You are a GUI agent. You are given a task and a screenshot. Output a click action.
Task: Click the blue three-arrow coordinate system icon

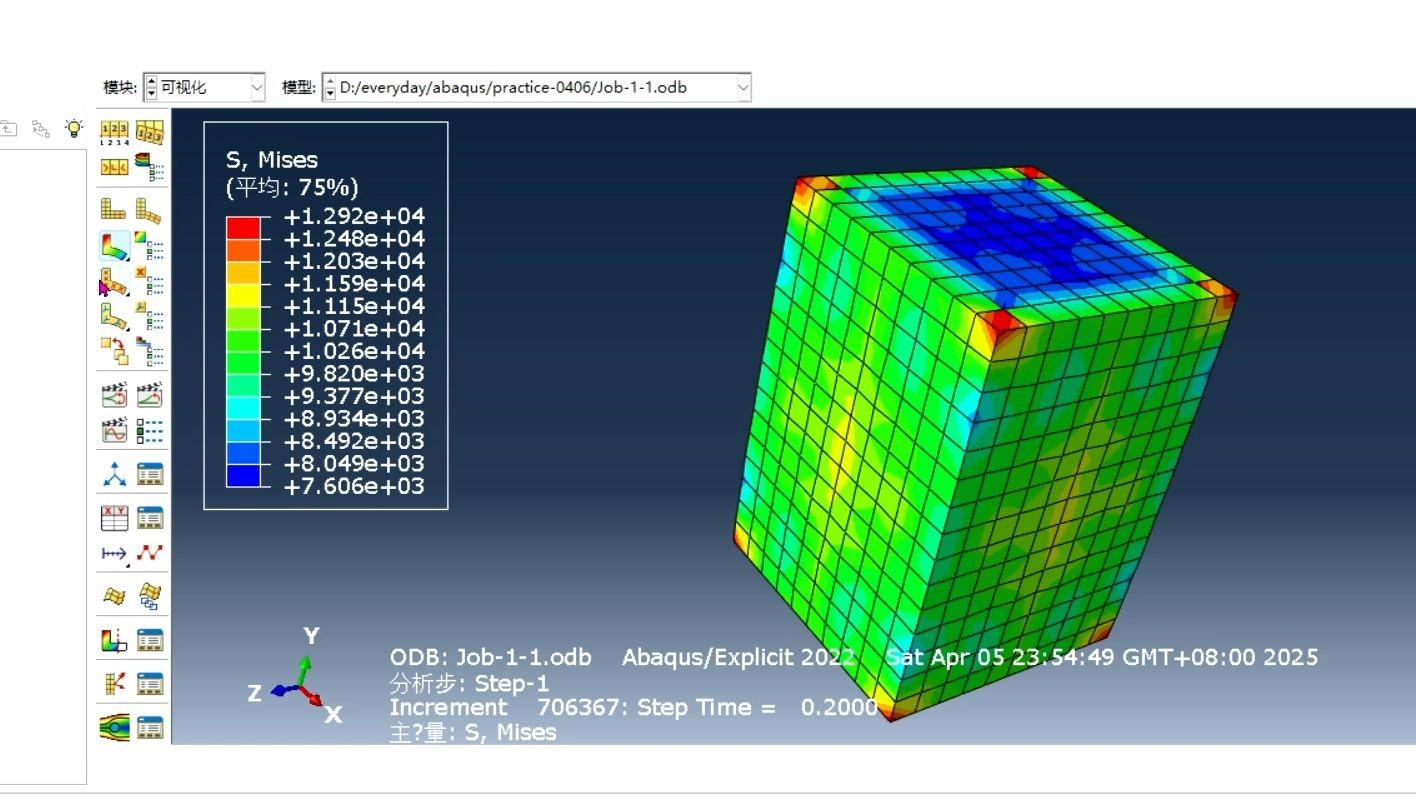point(114,475)
